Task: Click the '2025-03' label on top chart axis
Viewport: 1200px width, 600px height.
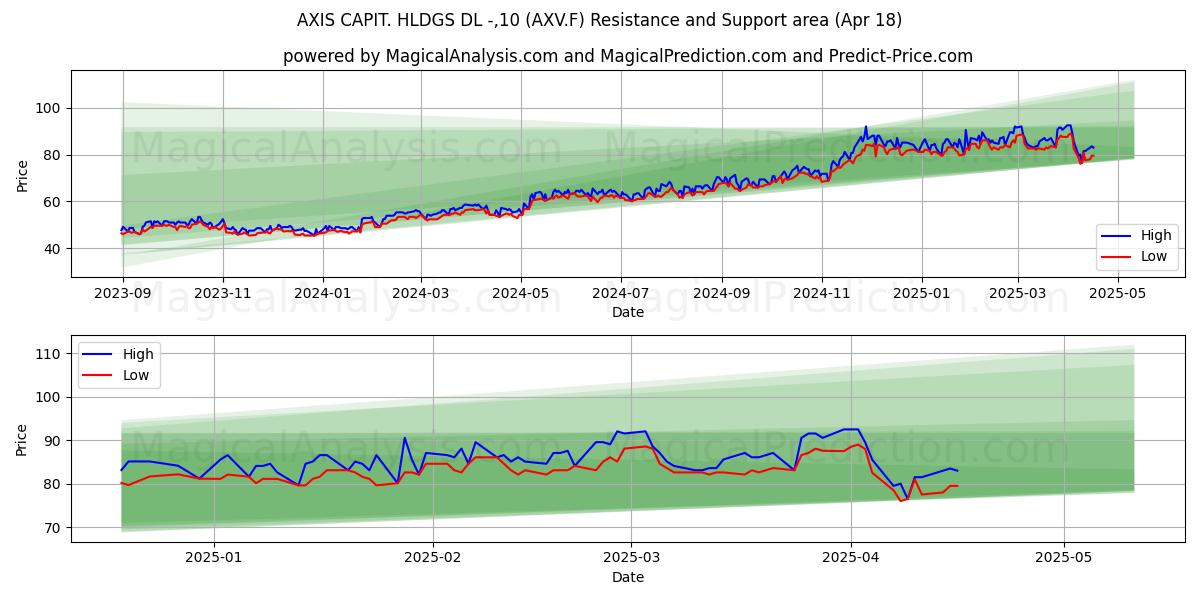Action: [1018, 295]
